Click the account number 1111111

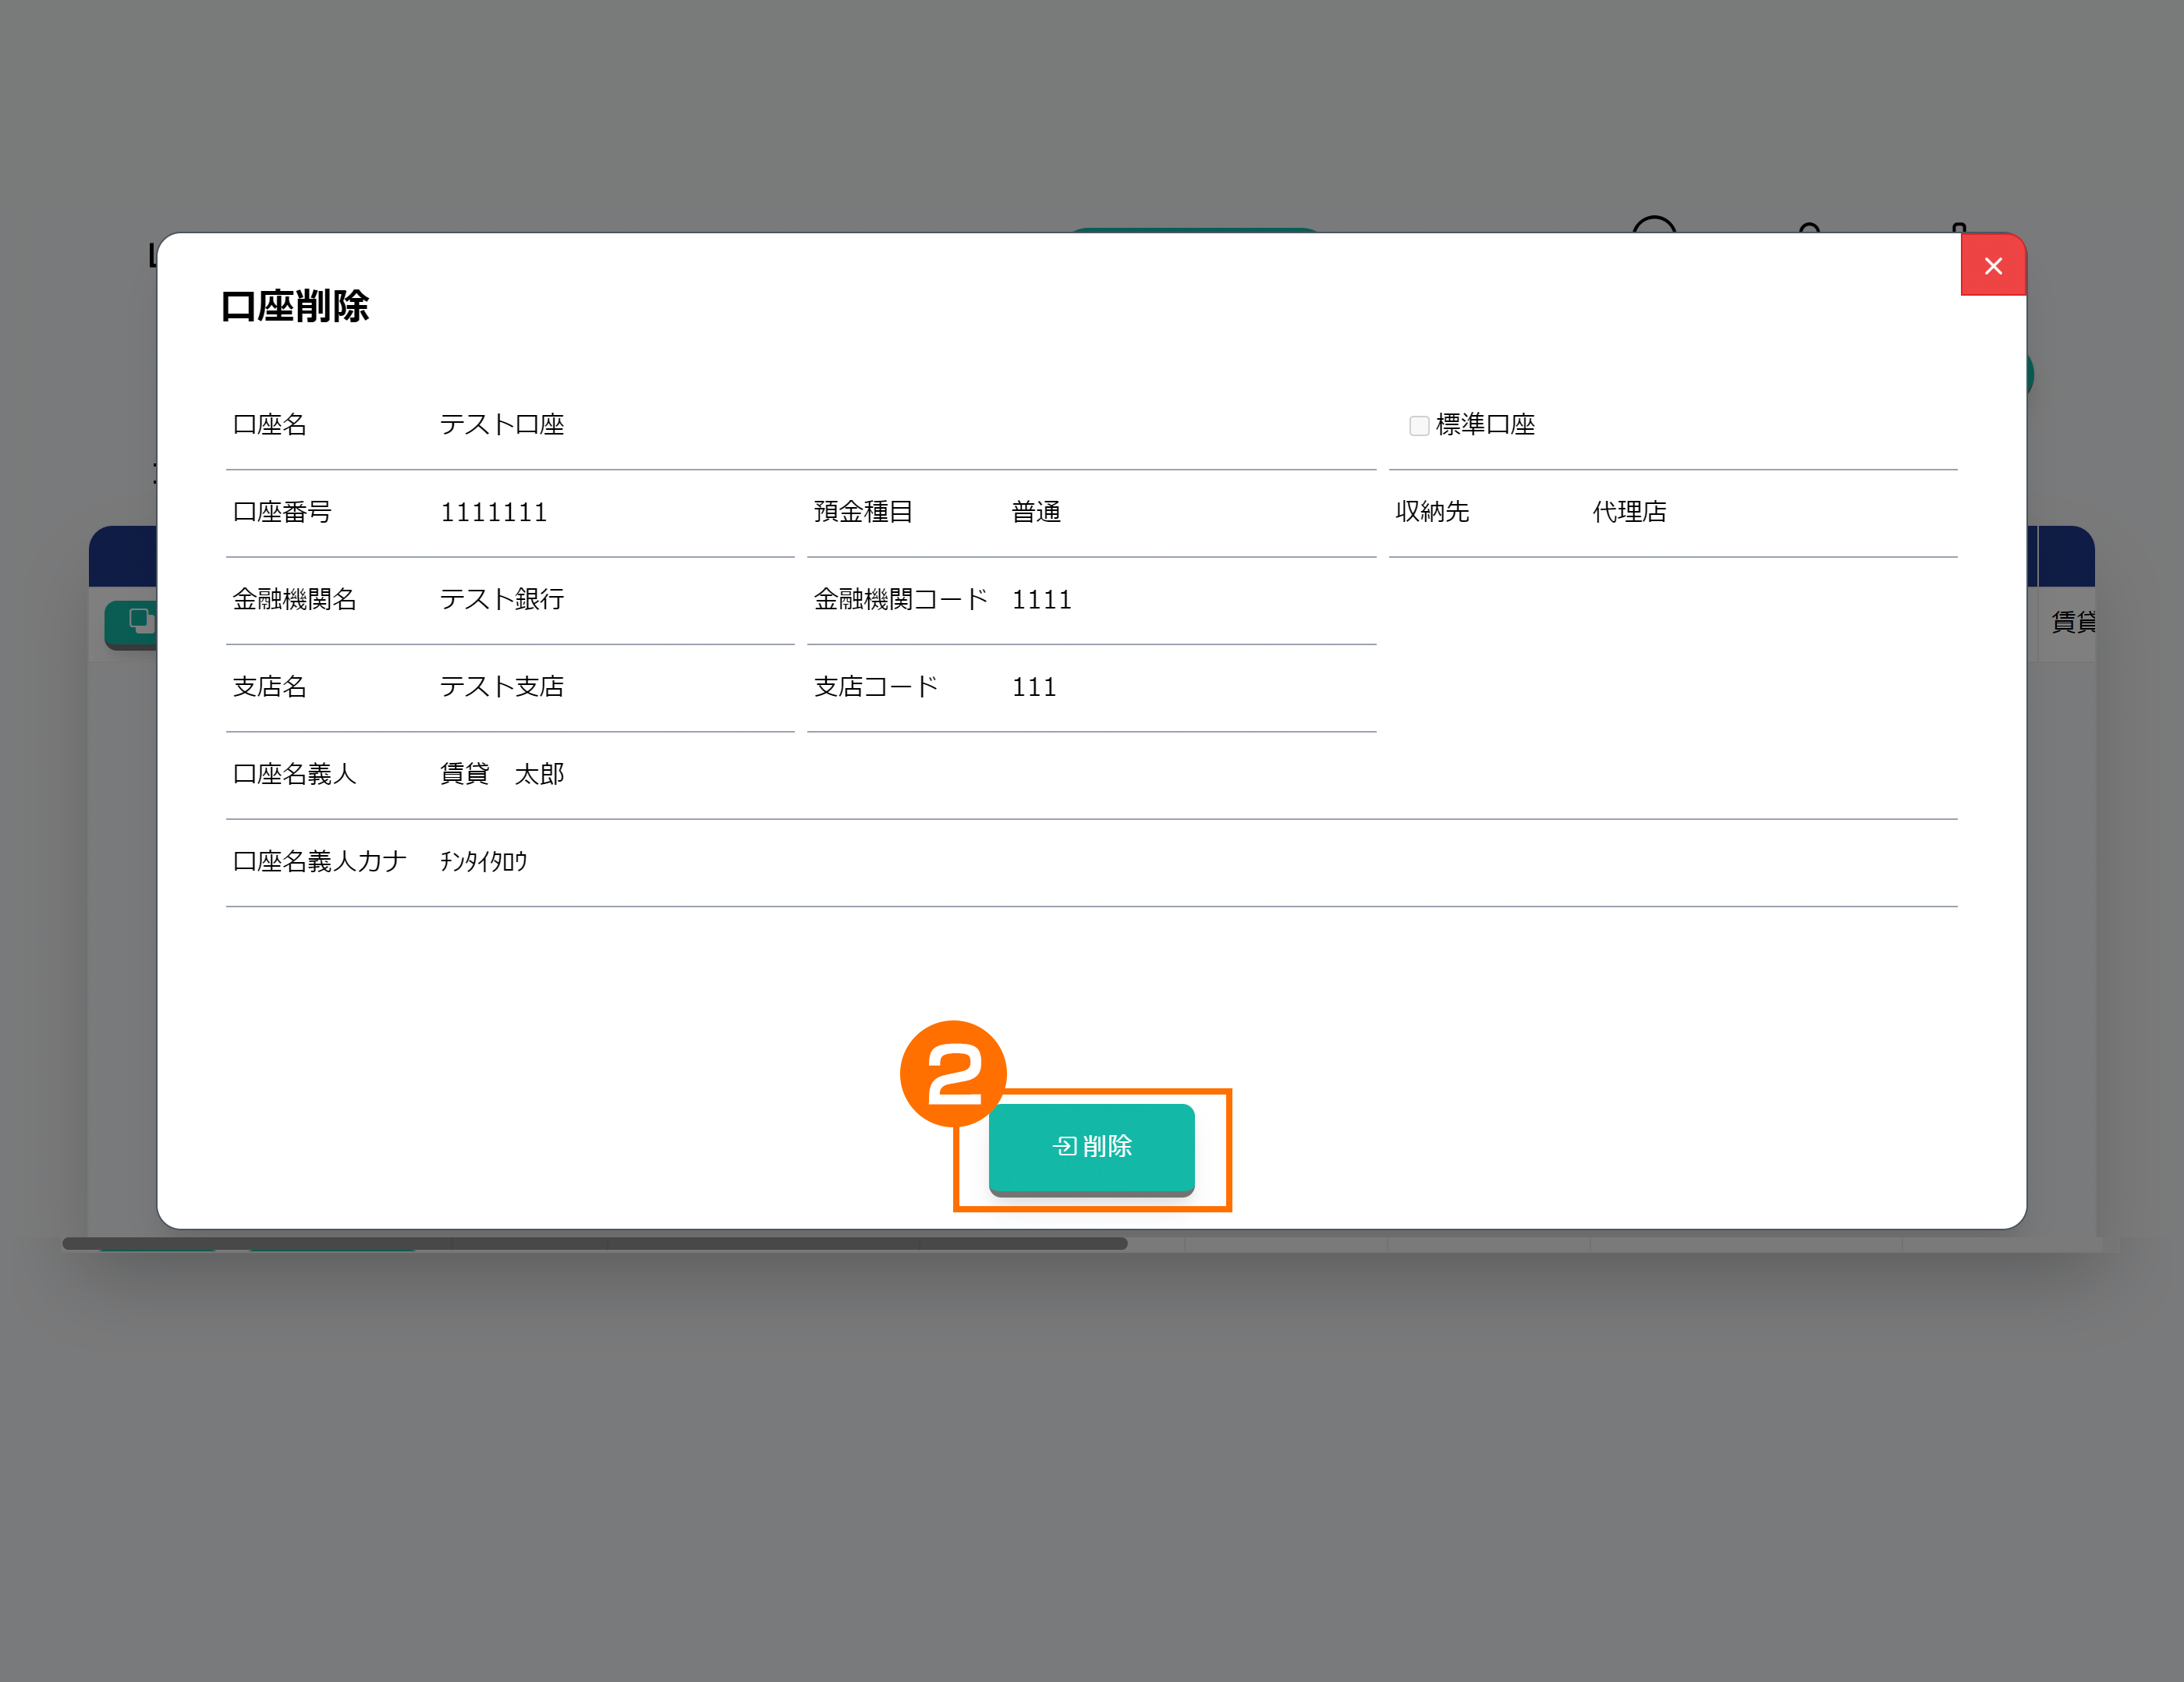pyautogui.click(x=494, y=513)
